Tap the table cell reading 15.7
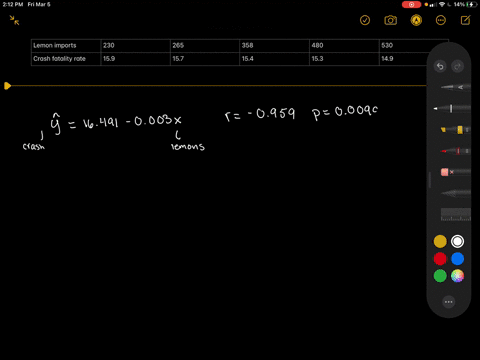This screenshot has width=480, height=360. tap(205, 59)
